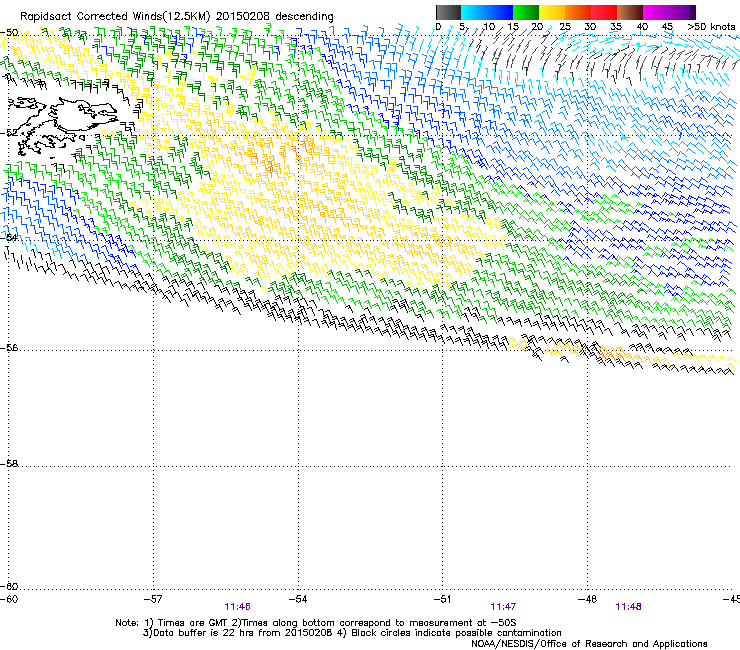Click the purple 11:47 time label
Viewport: 740px width, 650px height.
pos(504,607)
